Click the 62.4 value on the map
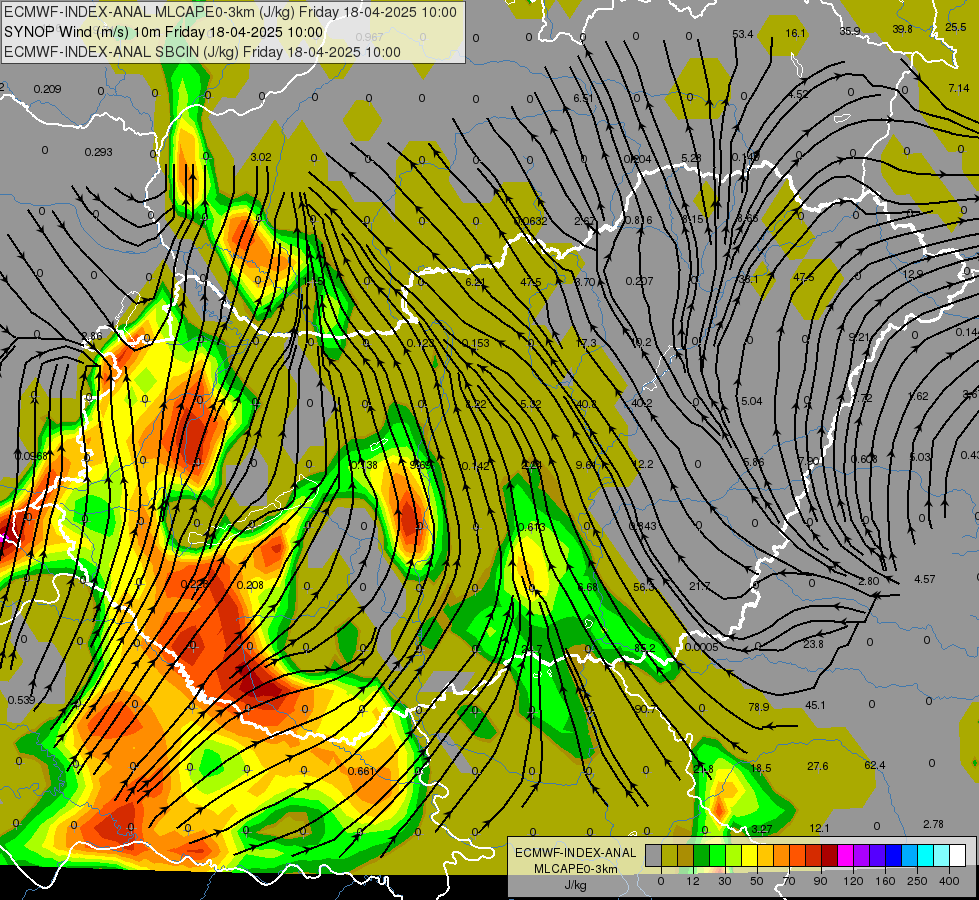 875,765
